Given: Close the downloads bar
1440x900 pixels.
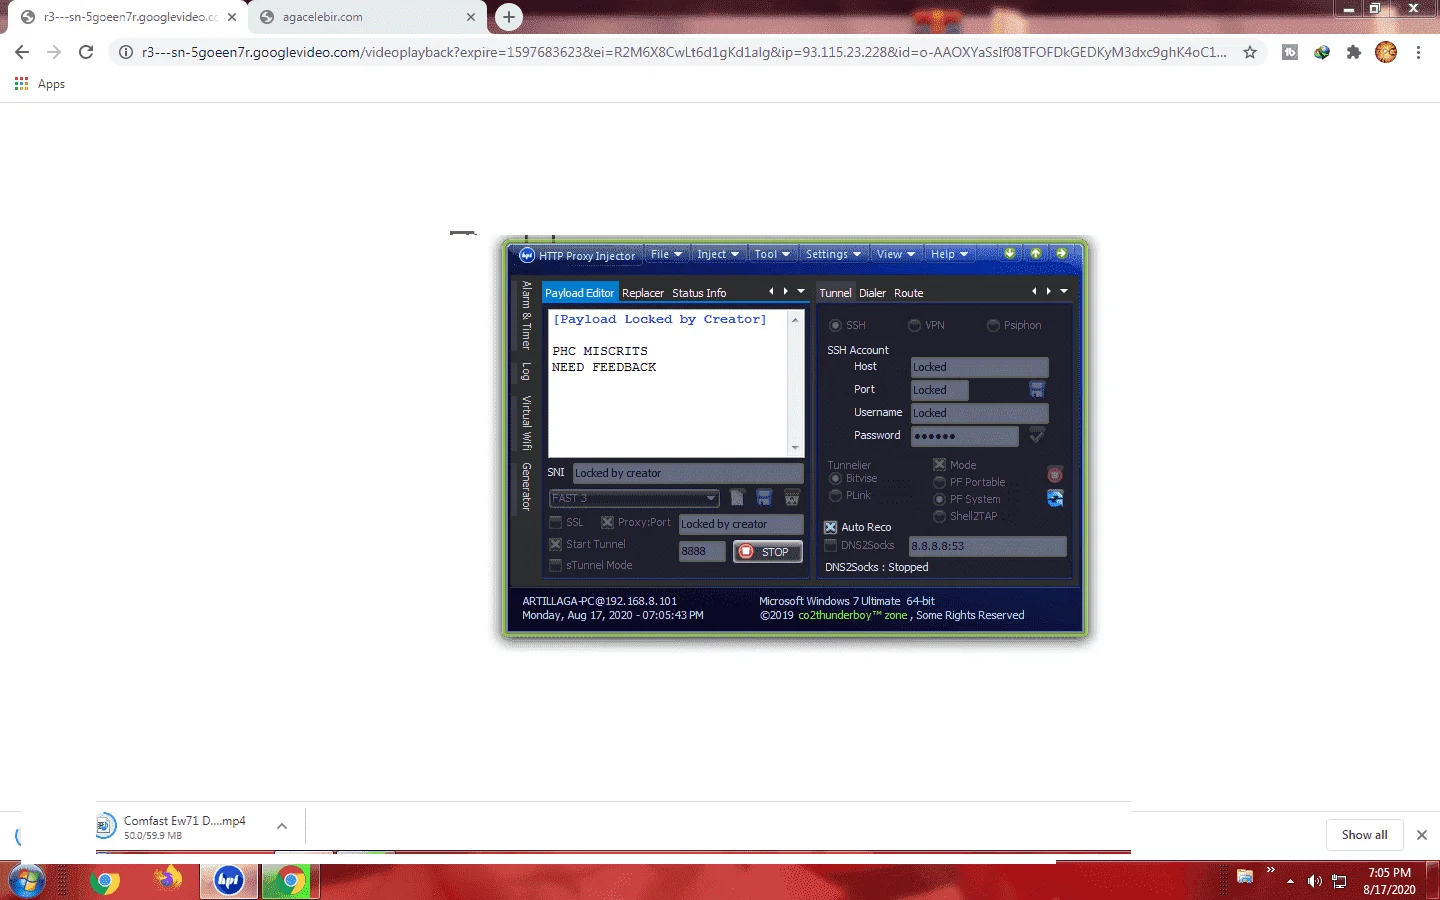Looking at the screenshot, I should pyautogui.click(x=1422, y=835).
